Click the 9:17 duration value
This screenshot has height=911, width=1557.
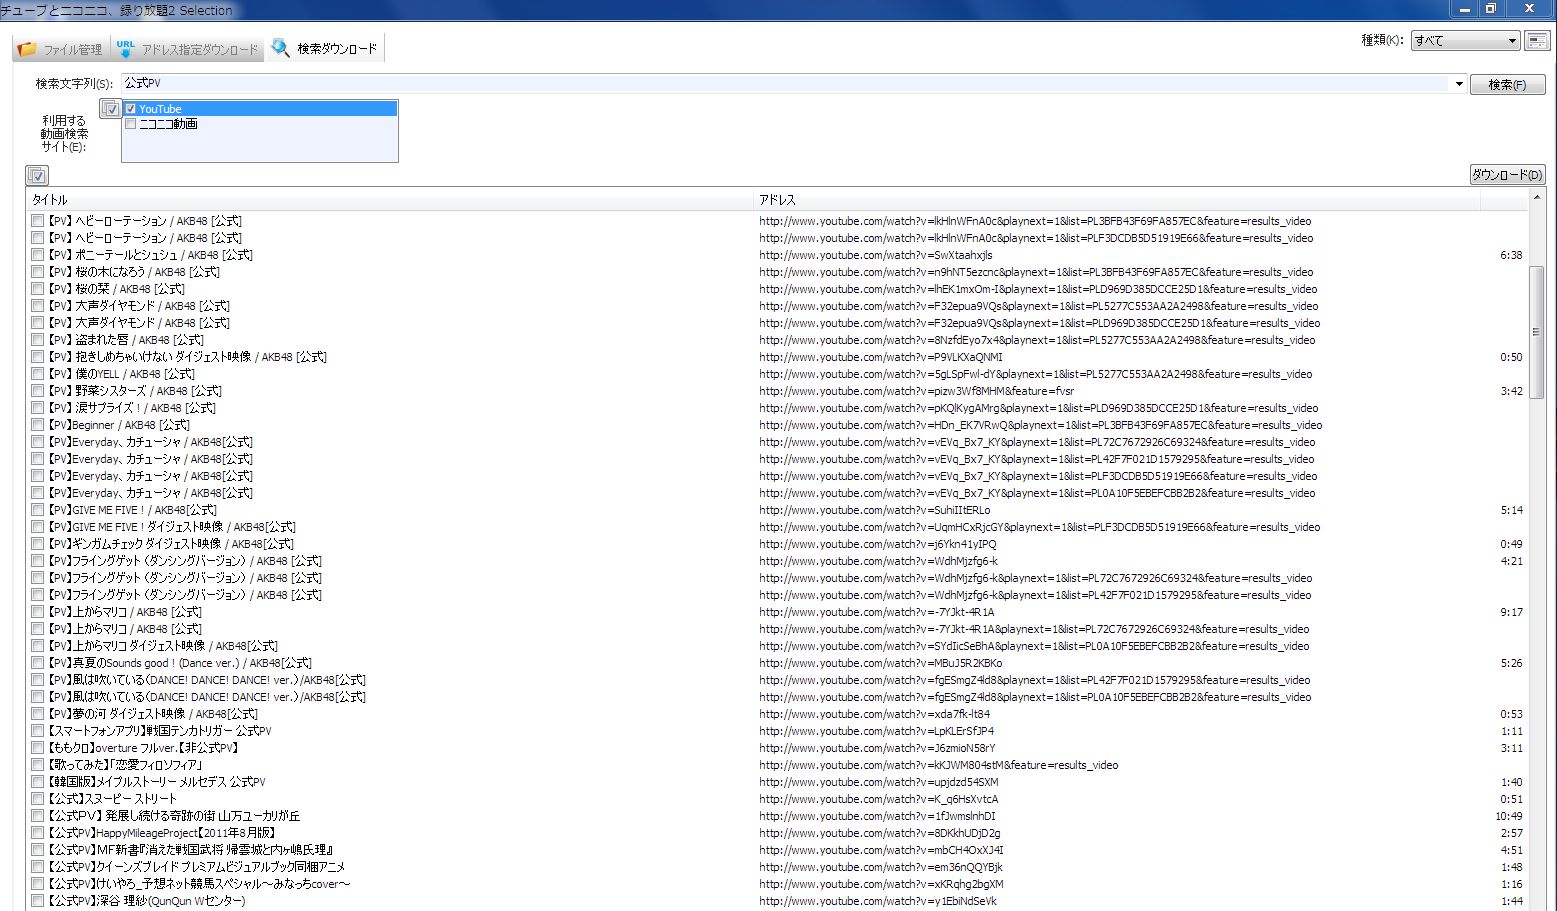click(x=1511, y=612)
